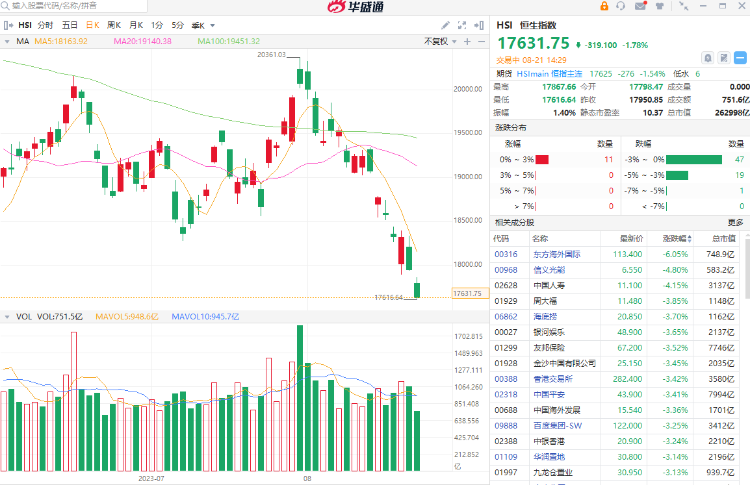Click the alert bell icon beside HSI price
The image size is (750, 485).
[x=708, y=57]
